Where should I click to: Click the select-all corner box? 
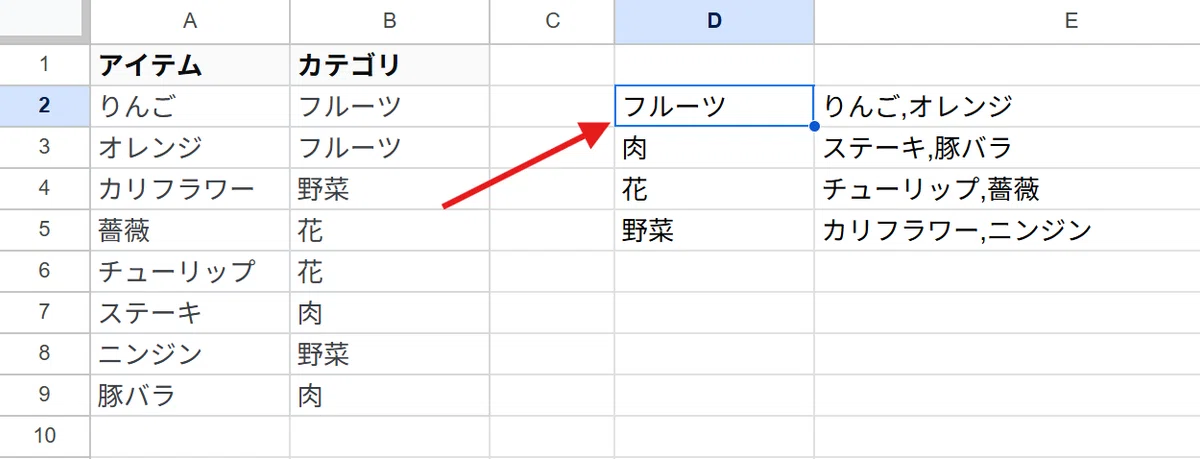45,22
